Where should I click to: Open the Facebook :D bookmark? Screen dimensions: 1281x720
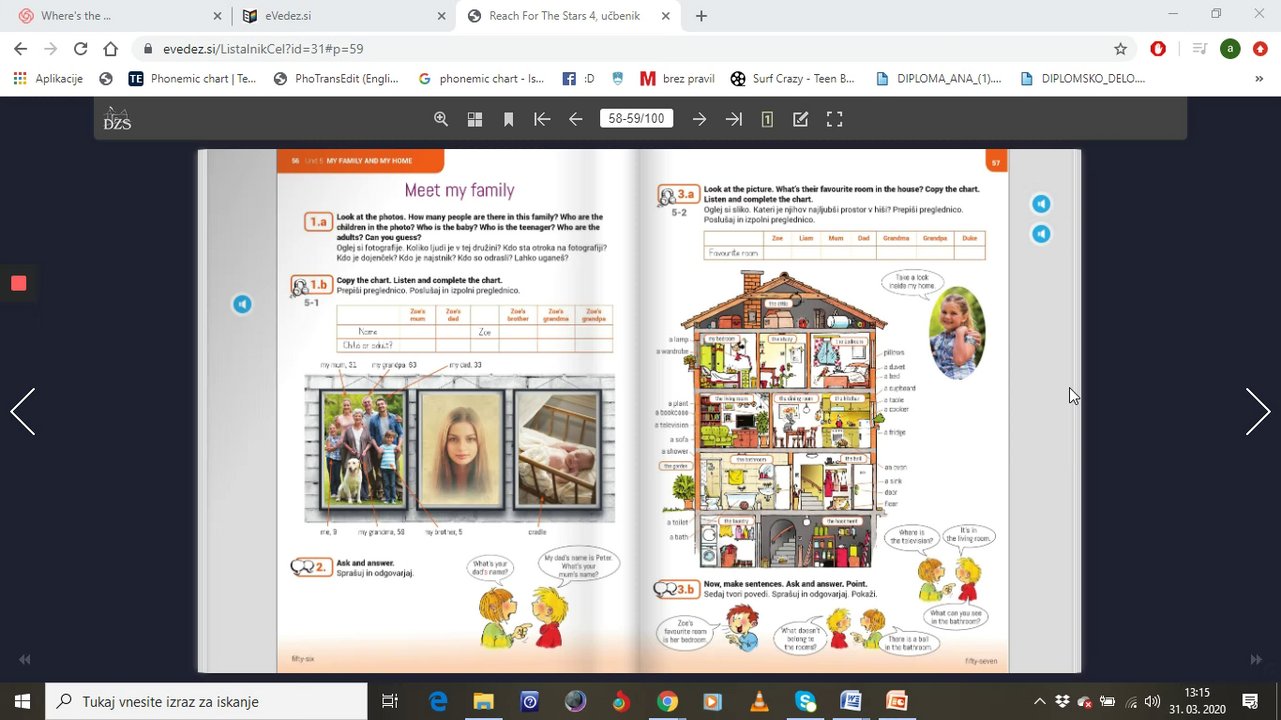pos(578,78)
